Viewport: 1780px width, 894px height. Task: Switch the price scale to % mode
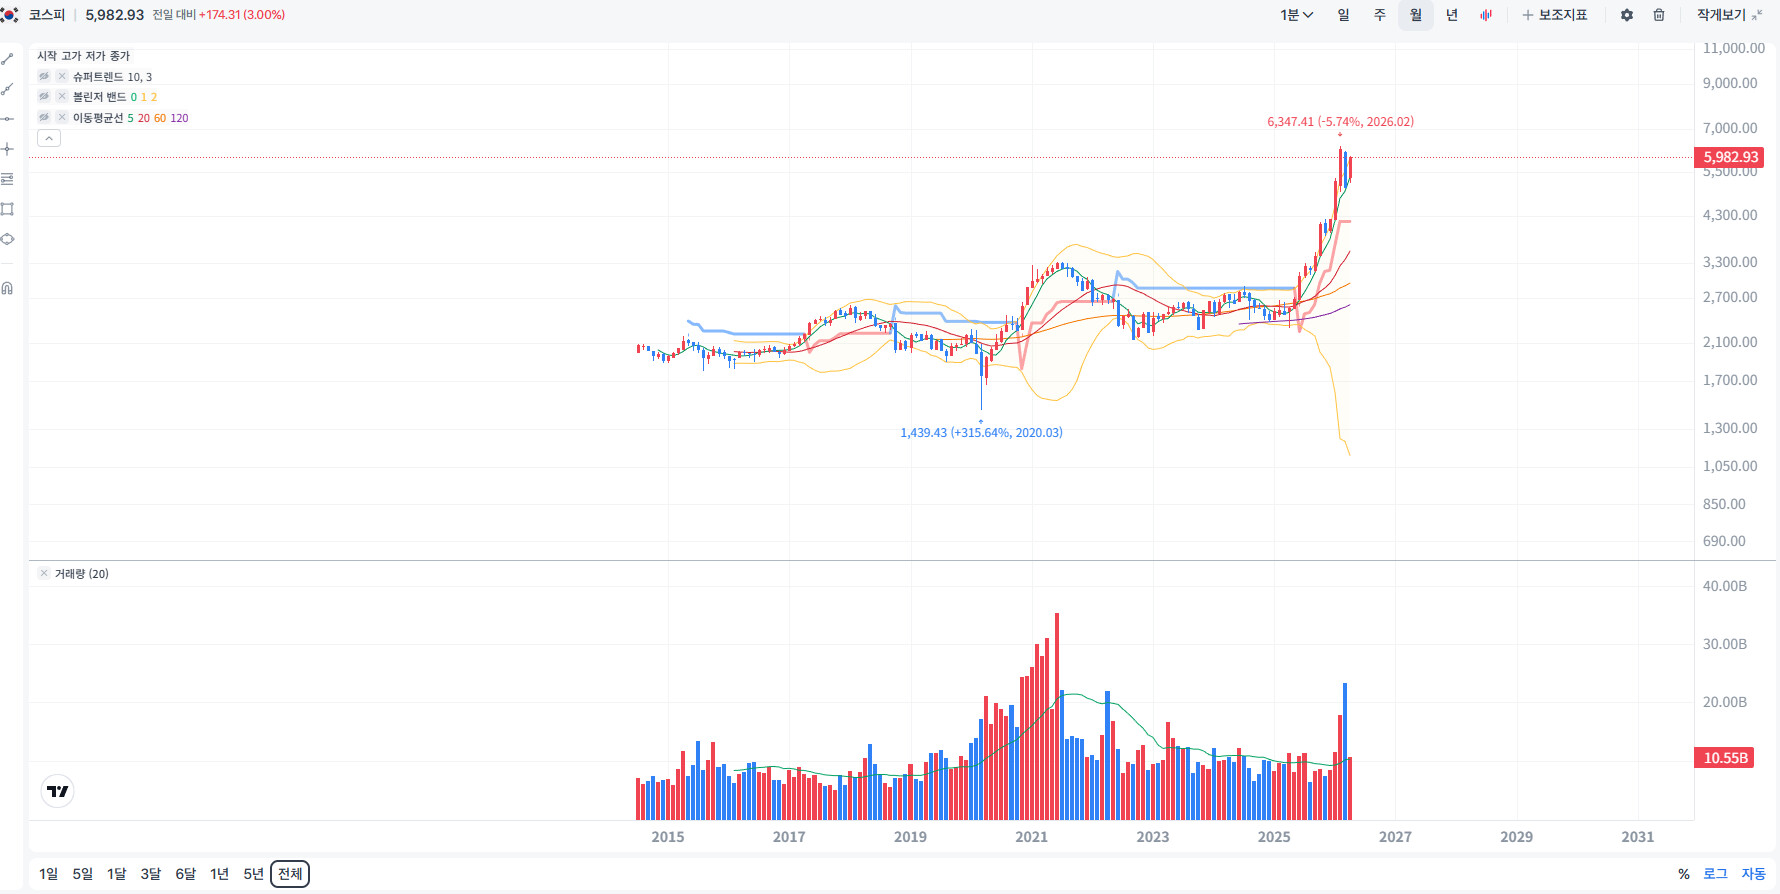1684,874
